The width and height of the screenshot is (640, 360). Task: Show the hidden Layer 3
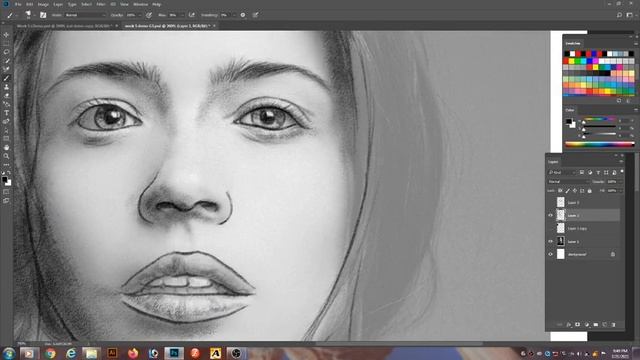[x=550, y=202]
